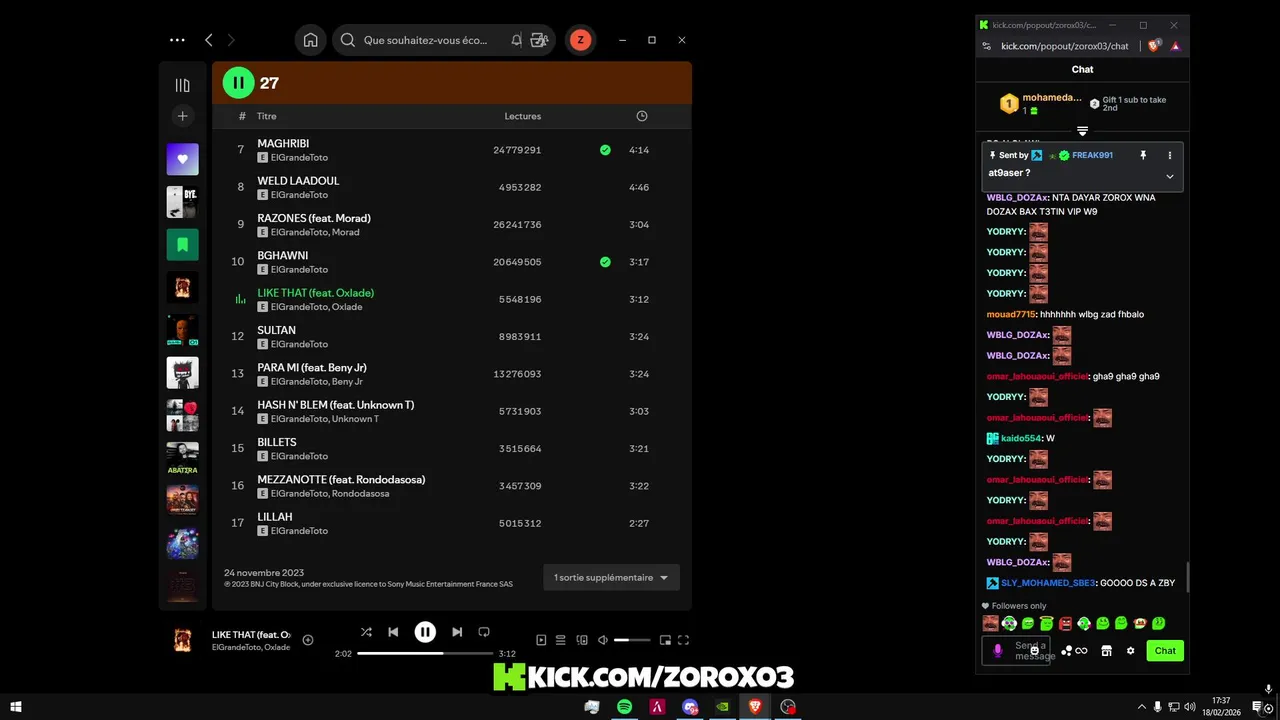Image resolution: width=1280 pixels, height=720 pixels.
Task: Open Liked Songs in sidebar
Action: coord(182,159)
